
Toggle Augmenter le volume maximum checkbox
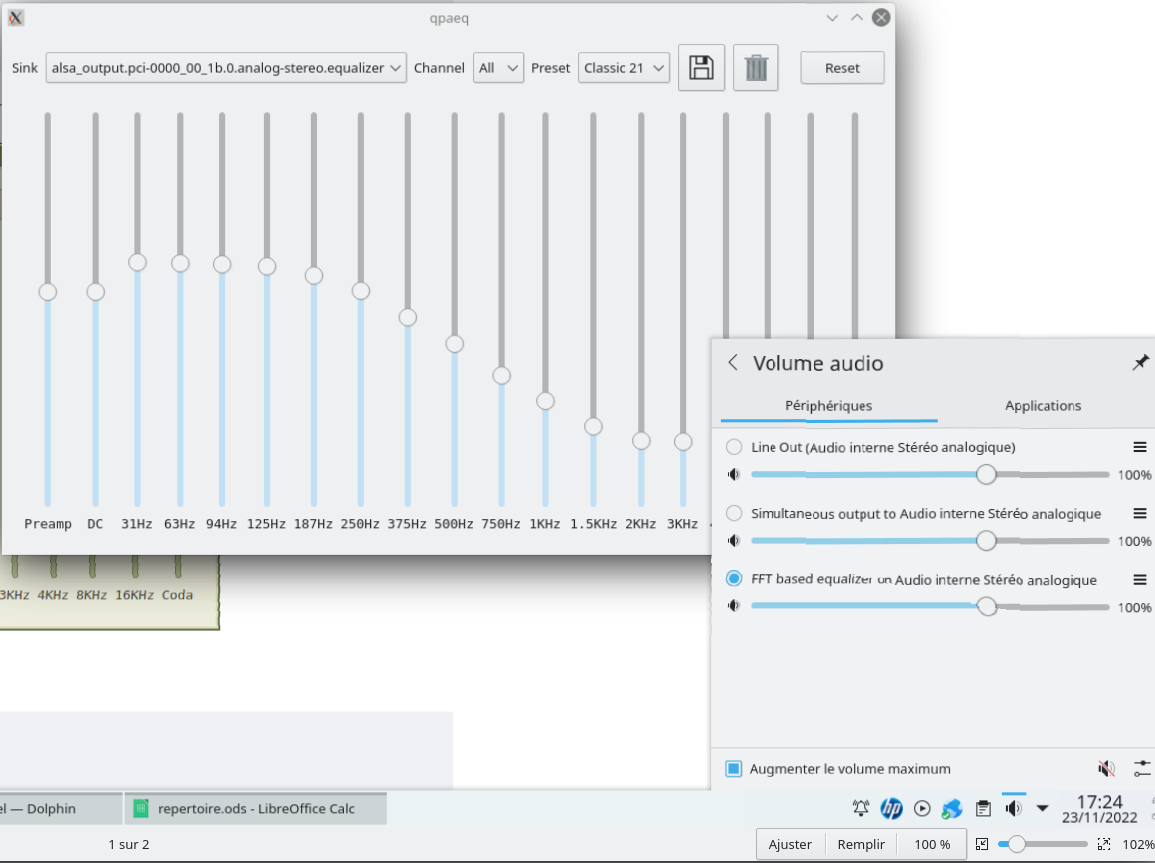point(733,769)
